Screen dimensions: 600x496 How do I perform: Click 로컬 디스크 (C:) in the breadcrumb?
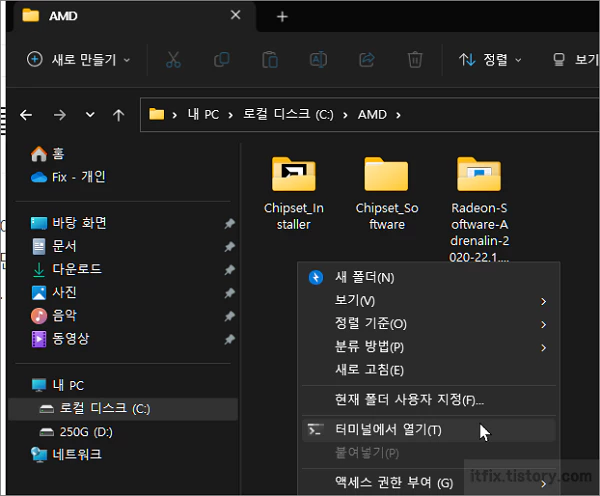(288, 114)
